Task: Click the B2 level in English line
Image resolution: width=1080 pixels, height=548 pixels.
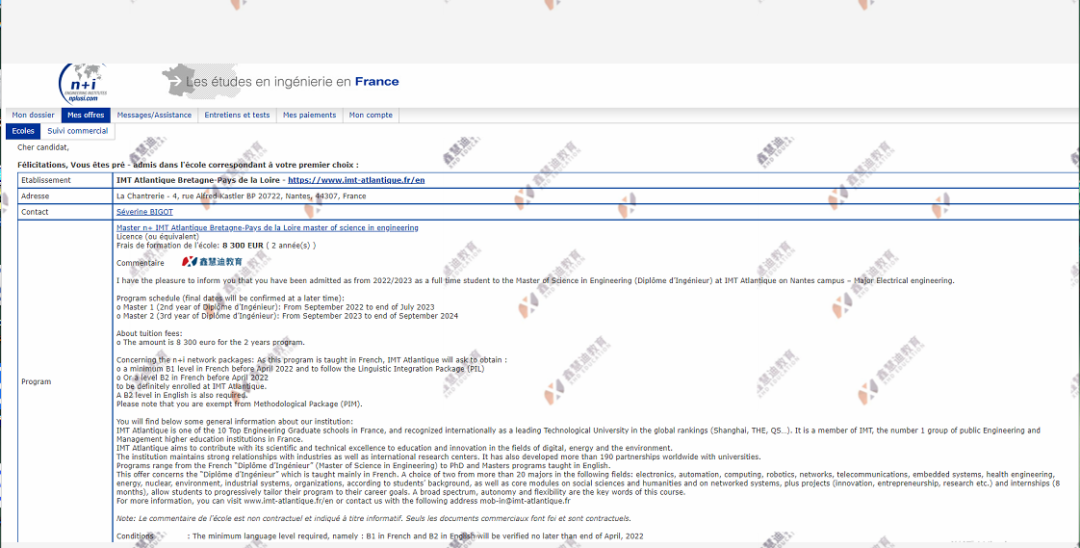Action: click(x=183, y=395)
